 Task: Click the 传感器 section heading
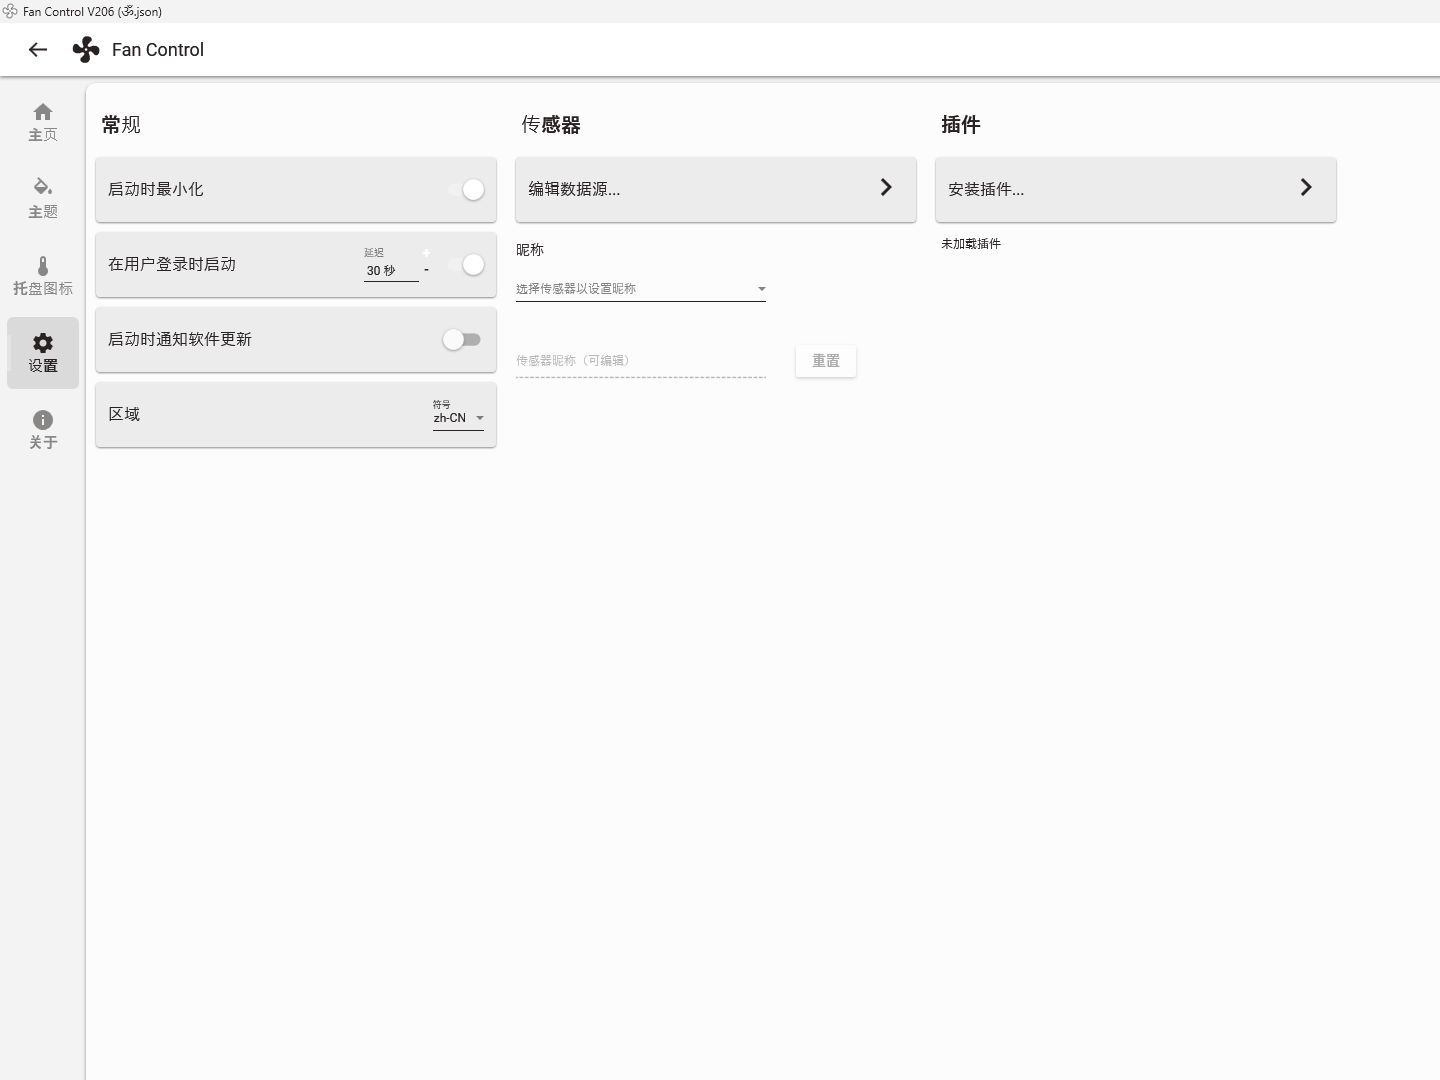click(x=551, y=125)
